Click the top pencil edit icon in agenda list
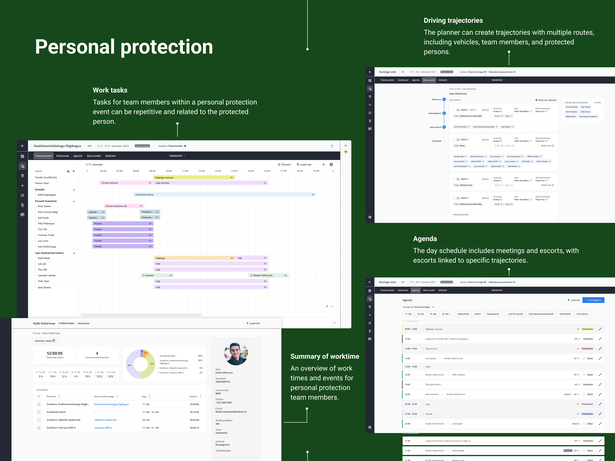This screenshot has width=615, height=461. pos(600,327)
